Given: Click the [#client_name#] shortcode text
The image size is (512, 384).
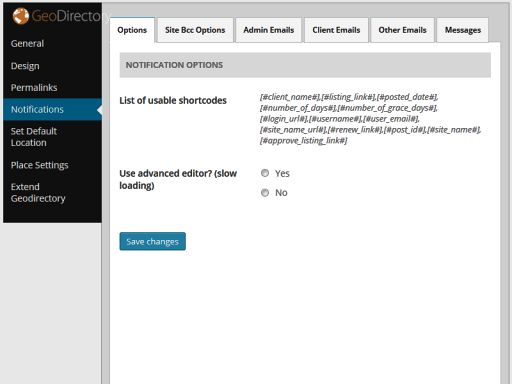Looking at the screenshot, I should (290, 97).
